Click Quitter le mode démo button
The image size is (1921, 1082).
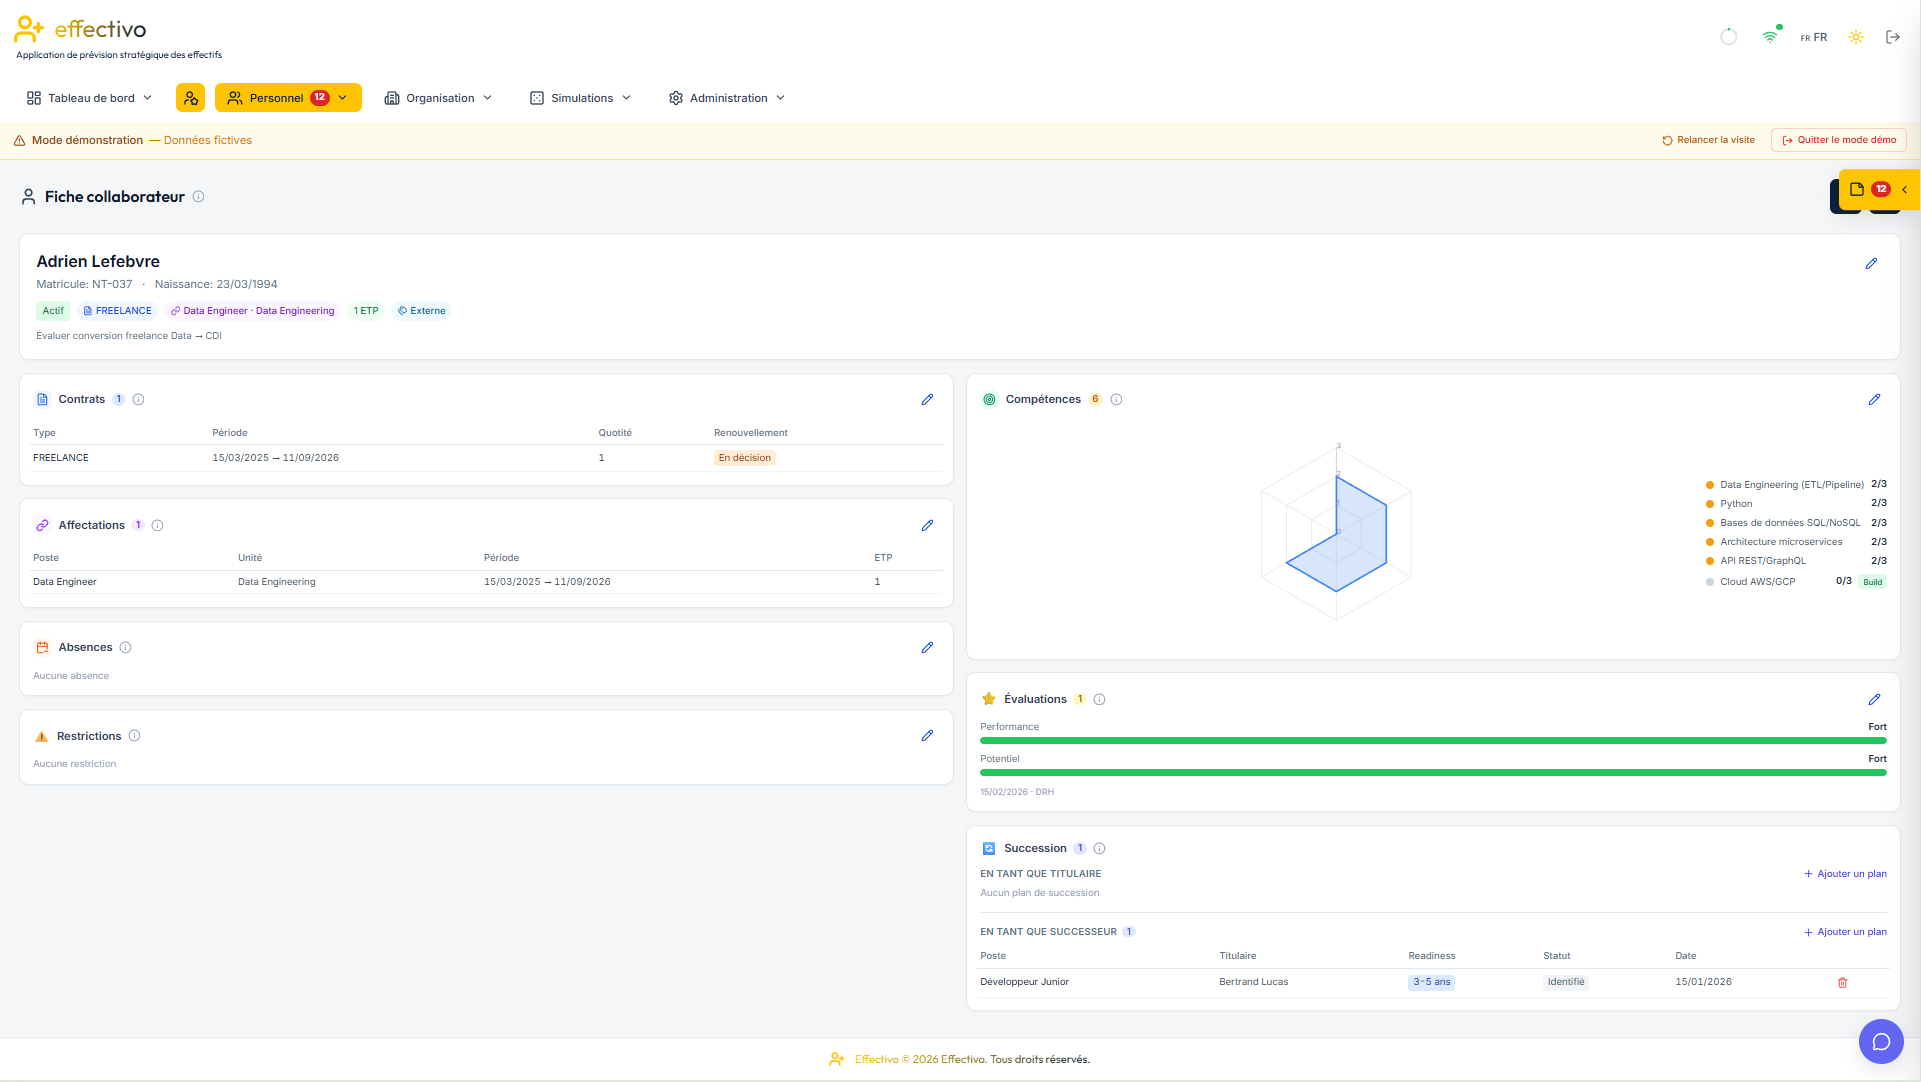click(1839, 141)
